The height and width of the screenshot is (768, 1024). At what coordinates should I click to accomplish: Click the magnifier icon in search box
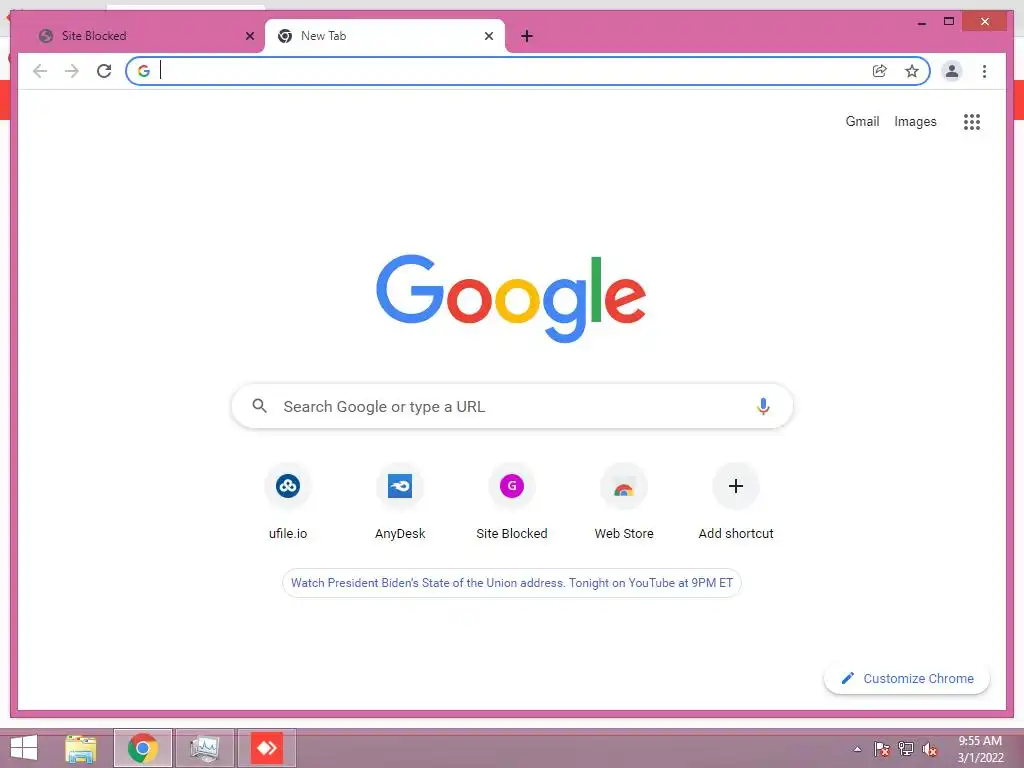click(259, 406)
